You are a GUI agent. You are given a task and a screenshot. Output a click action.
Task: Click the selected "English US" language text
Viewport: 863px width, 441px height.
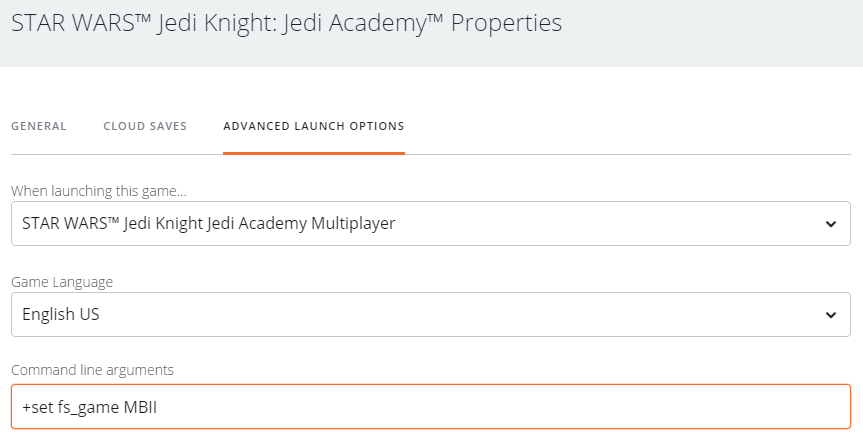click(61, 314)
